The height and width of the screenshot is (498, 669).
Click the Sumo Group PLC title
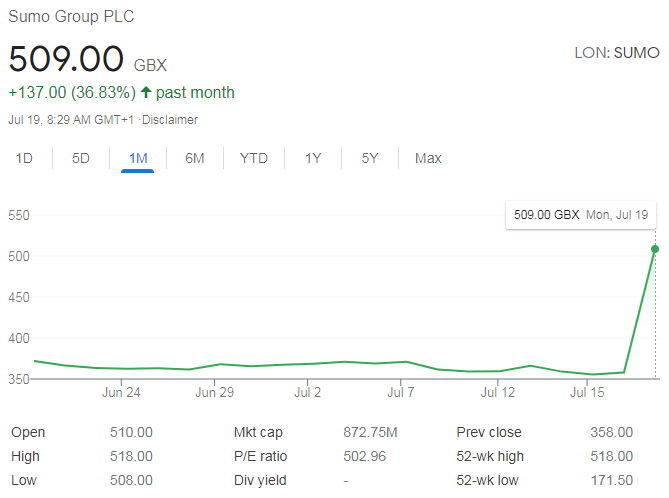(71, 17)
